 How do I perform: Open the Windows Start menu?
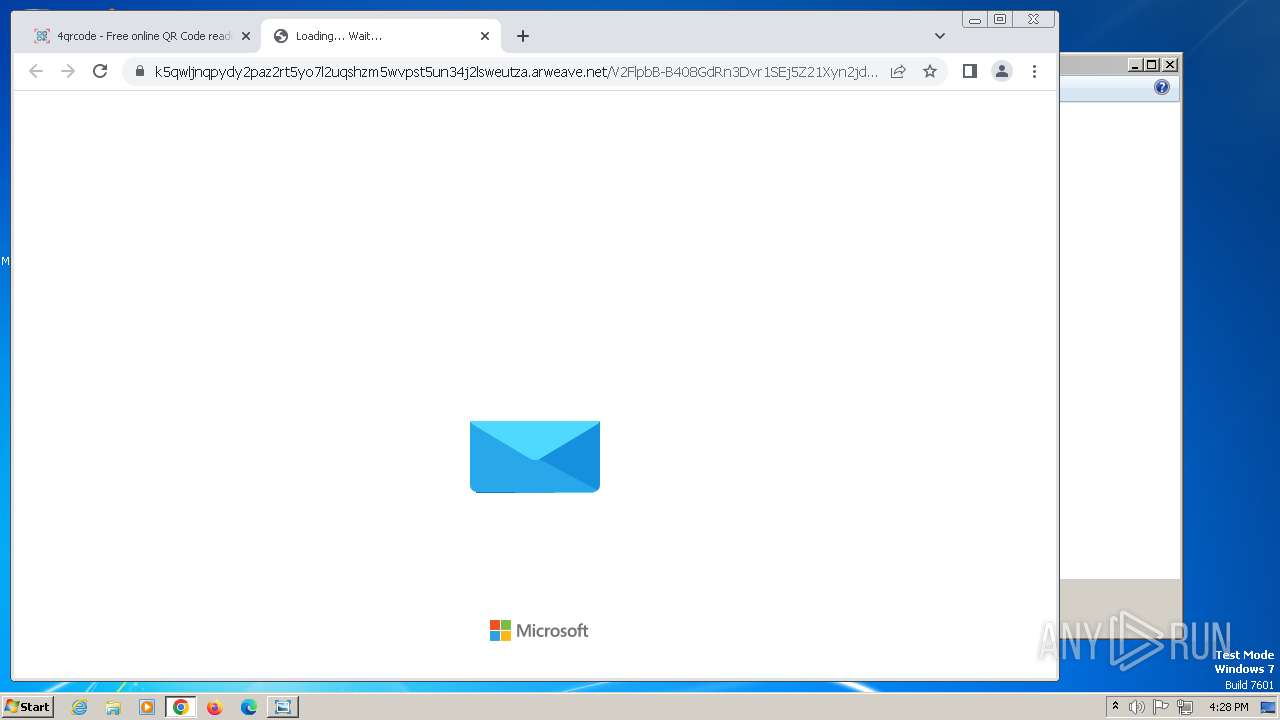[27, 707]
